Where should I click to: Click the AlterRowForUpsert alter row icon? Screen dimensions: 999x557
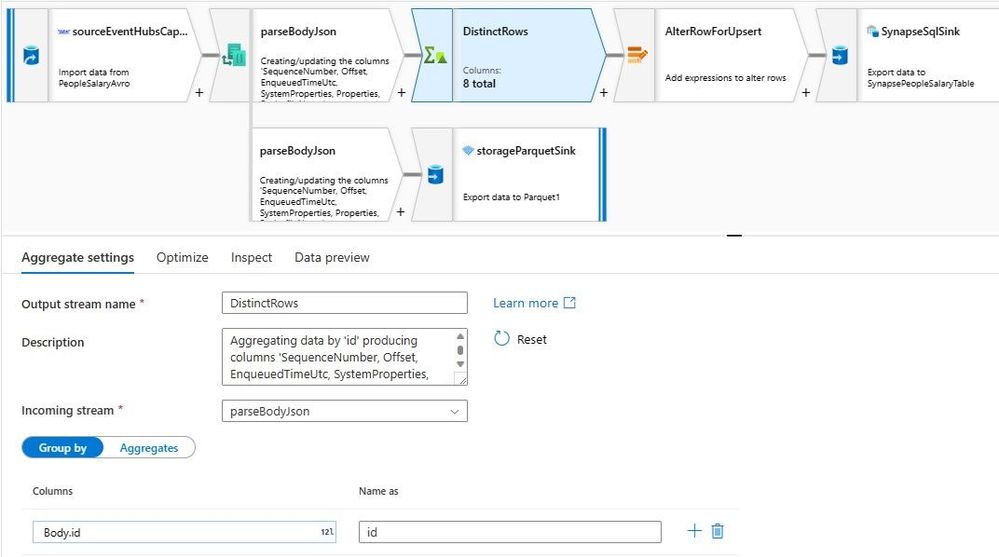(636, 55)
